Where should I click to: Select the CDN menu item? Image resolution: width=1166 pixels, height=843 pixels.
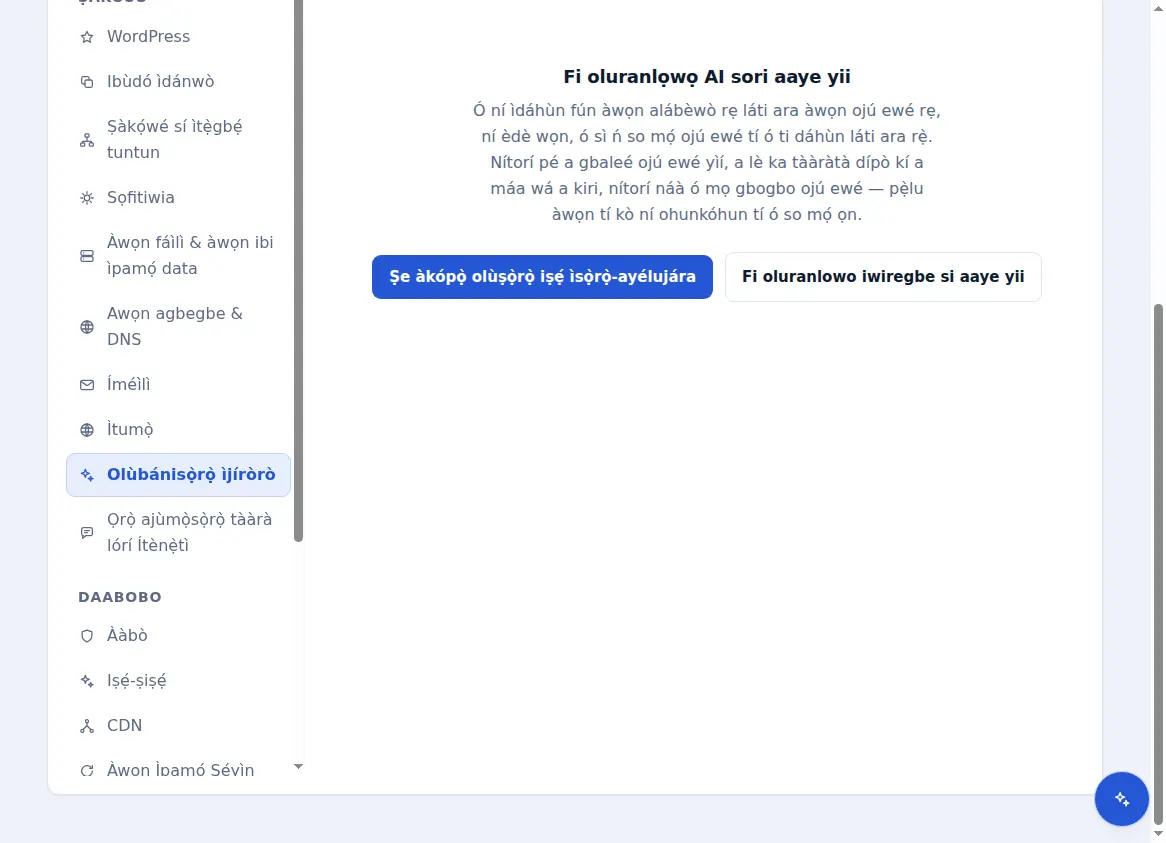[178, 726]
